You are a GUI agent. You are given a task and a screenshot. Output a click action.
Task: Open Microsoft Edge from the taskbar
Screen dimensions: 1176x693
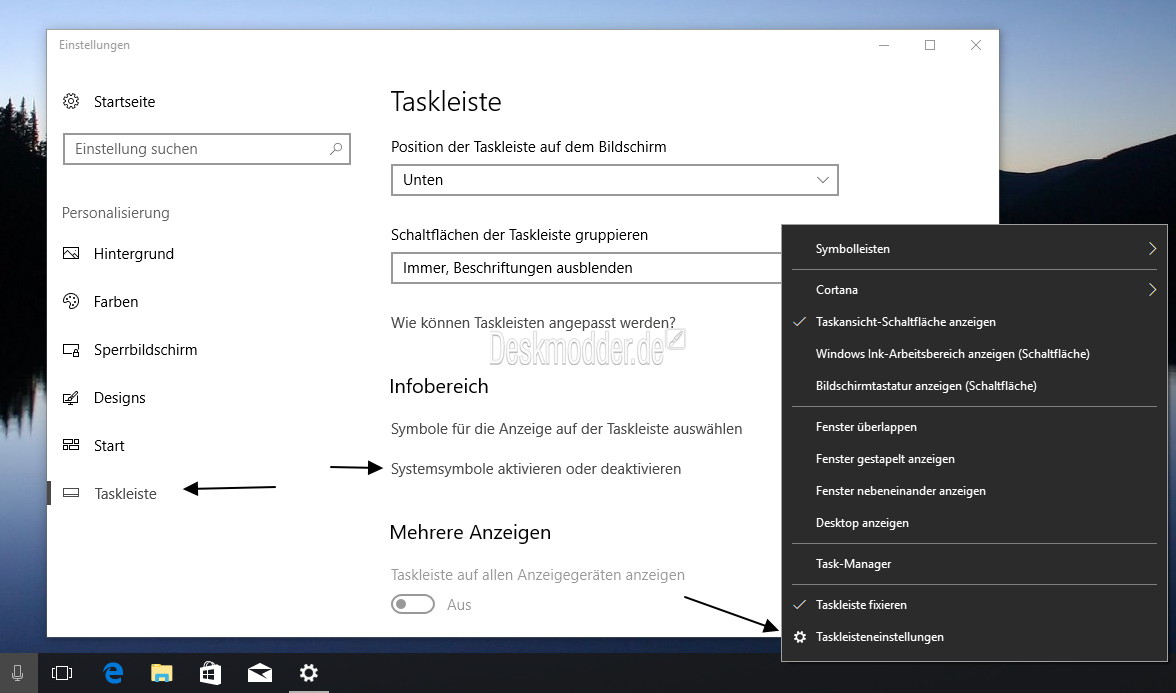coord(113,673)
